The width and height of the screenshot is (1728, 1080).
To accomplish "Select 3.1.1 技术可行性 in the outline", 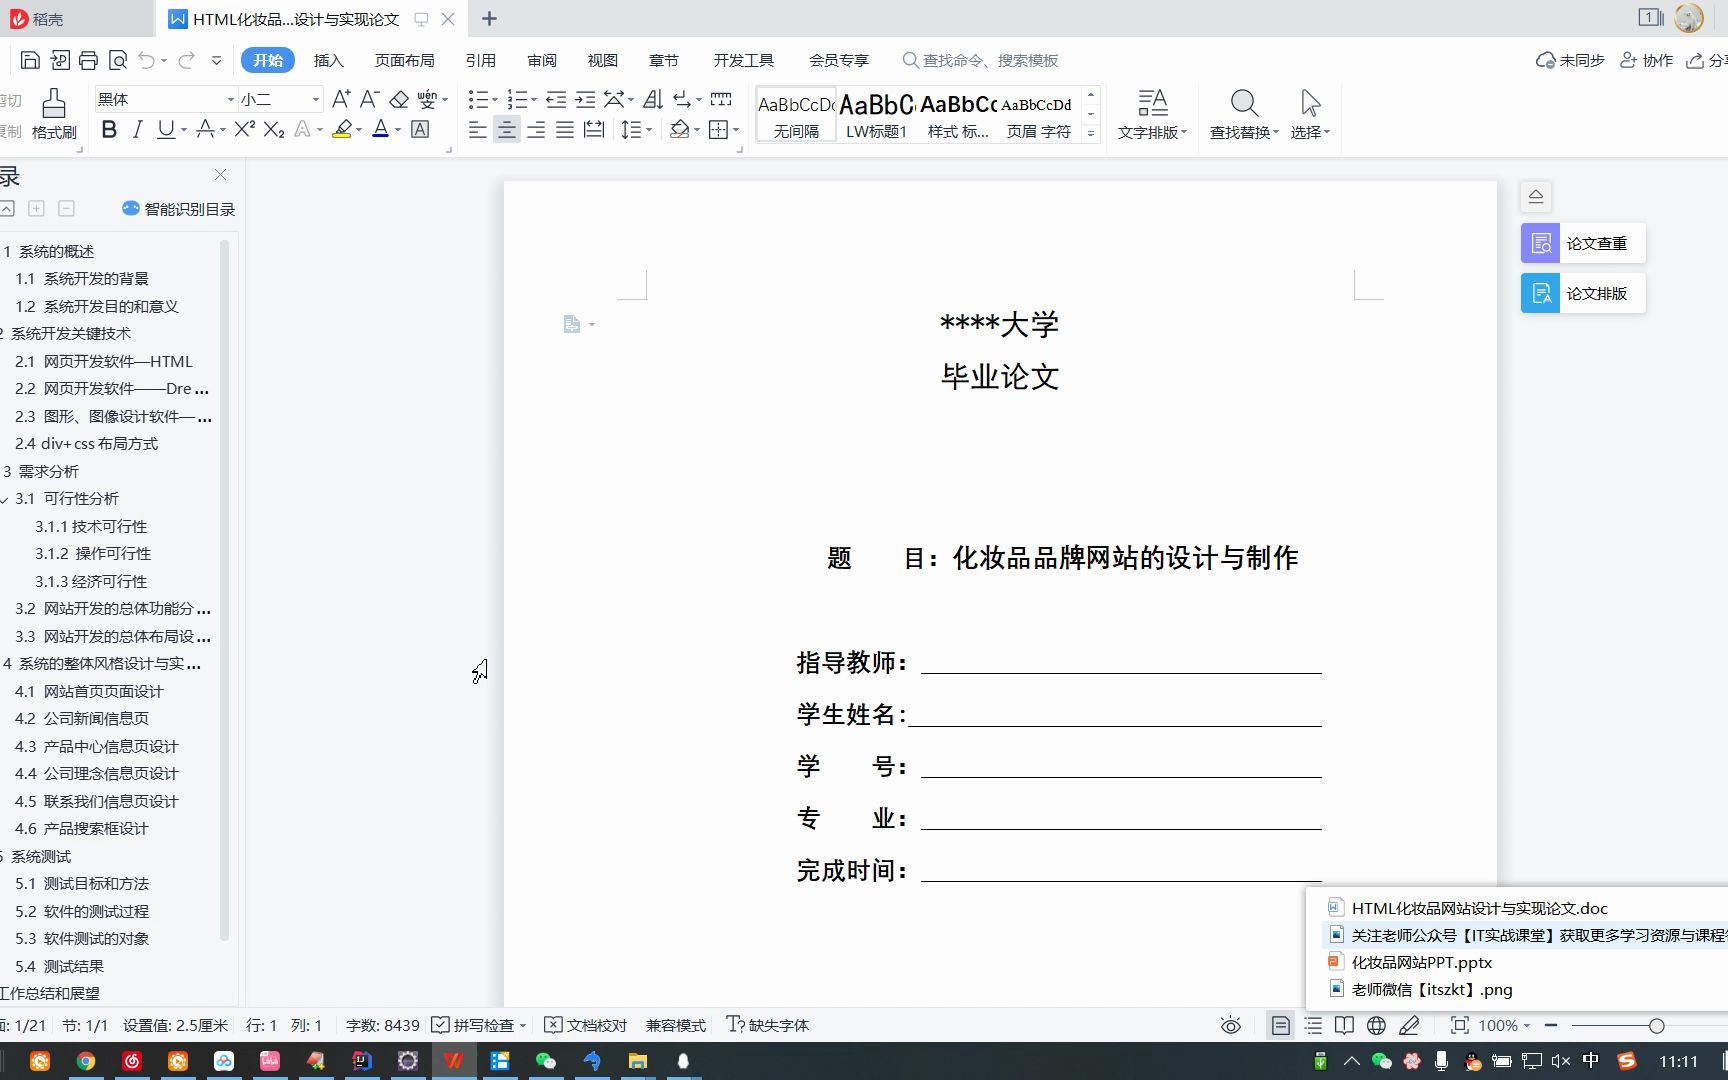I will pyautogui.click(x=89, y=526).
